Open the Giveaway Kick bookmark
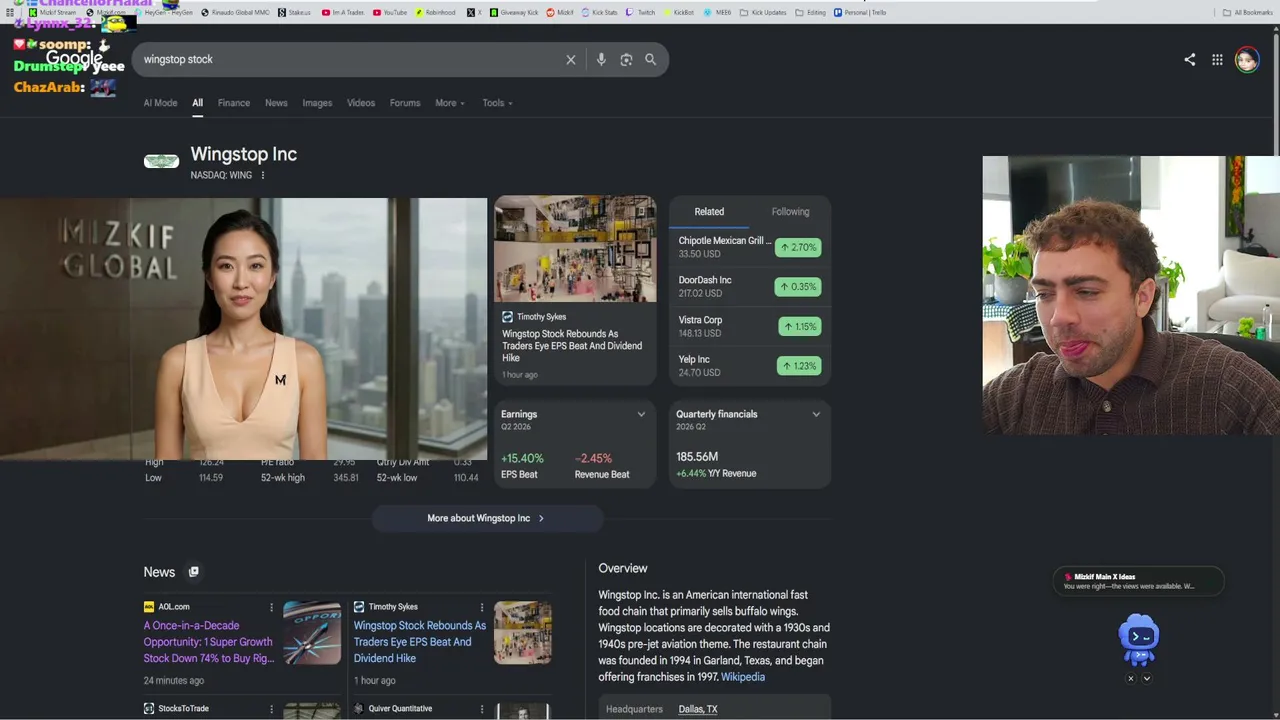This screenshot has height=720, width=1280. tap(515, 13)
